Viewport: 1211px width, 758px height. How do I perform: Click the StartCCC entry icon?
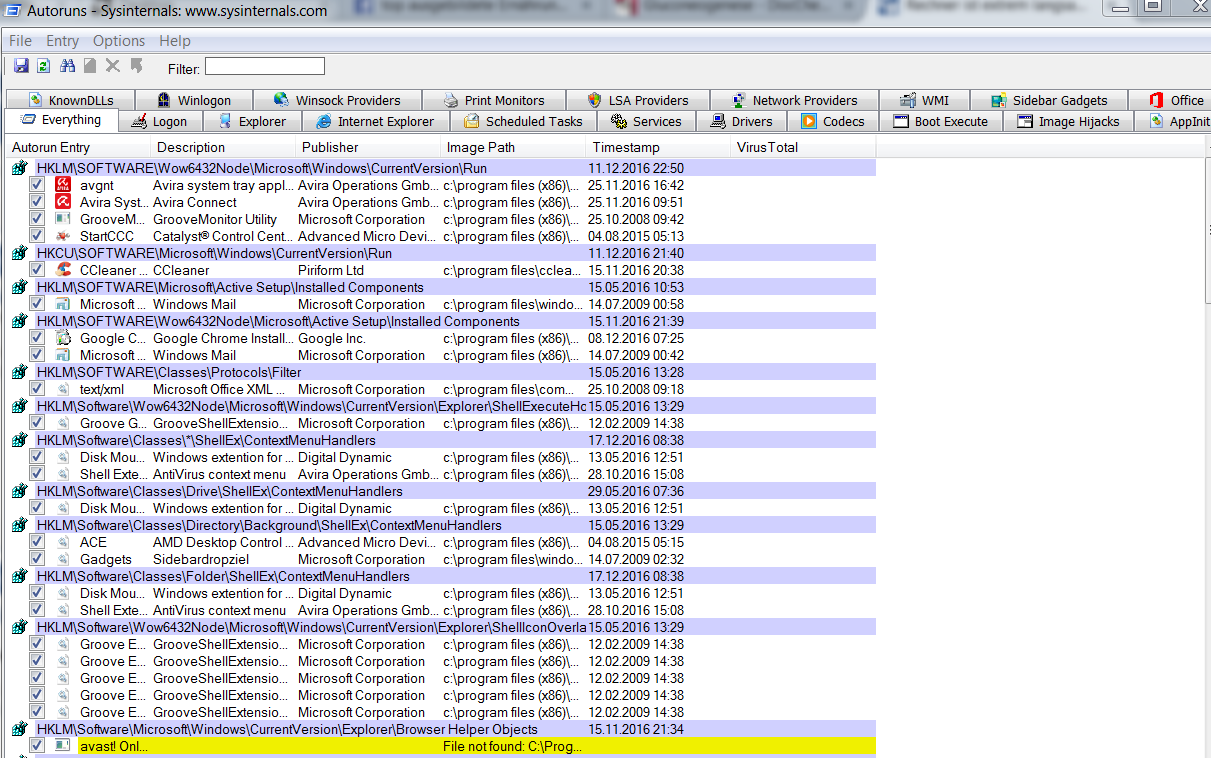pos(63,236)
